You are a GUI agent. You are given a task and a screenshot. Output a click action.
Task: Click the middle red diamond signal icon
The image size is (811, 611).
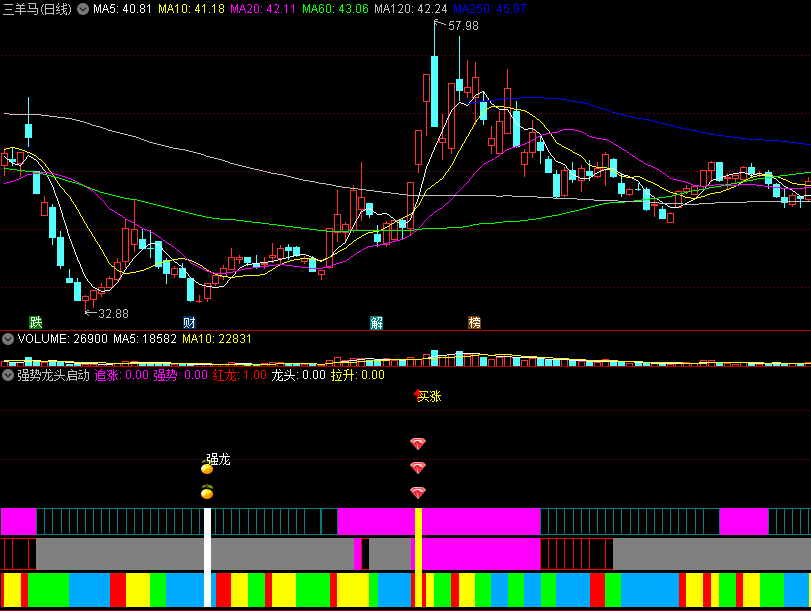418,468
